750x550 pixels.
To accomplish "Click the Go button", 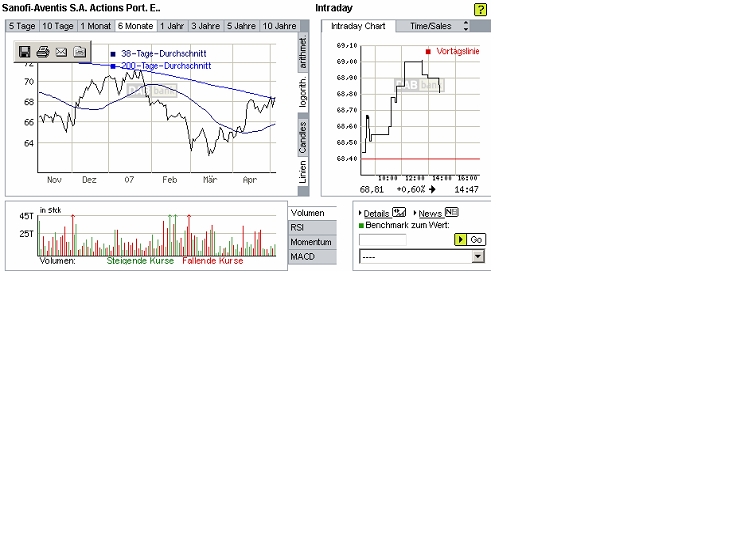I will pyautogui.click(x=470, y=240).
